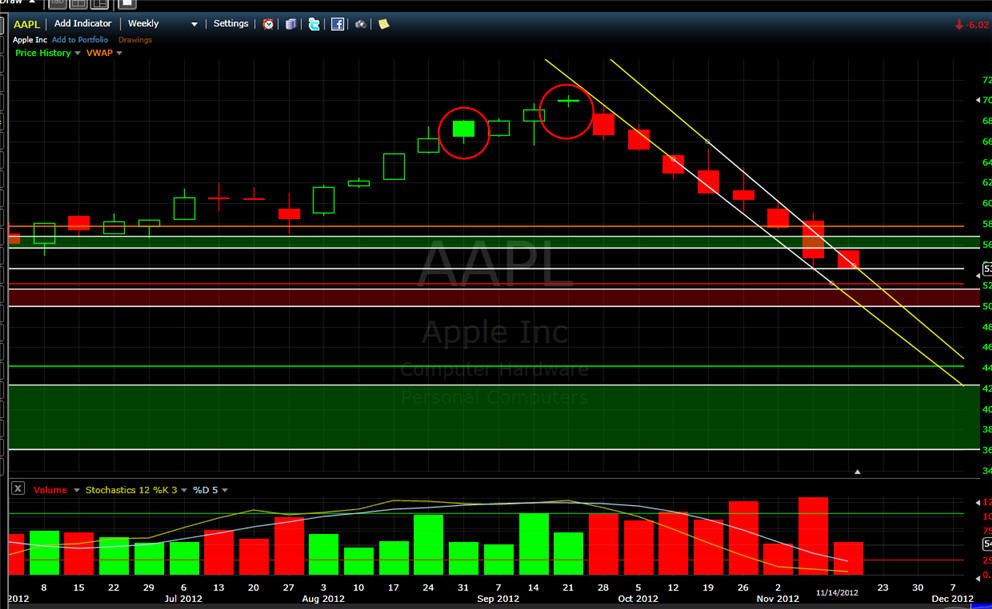This screenshot has height=609, width=992.
Task: Click the price scale arrow near 70
Action: pos(978,100)
